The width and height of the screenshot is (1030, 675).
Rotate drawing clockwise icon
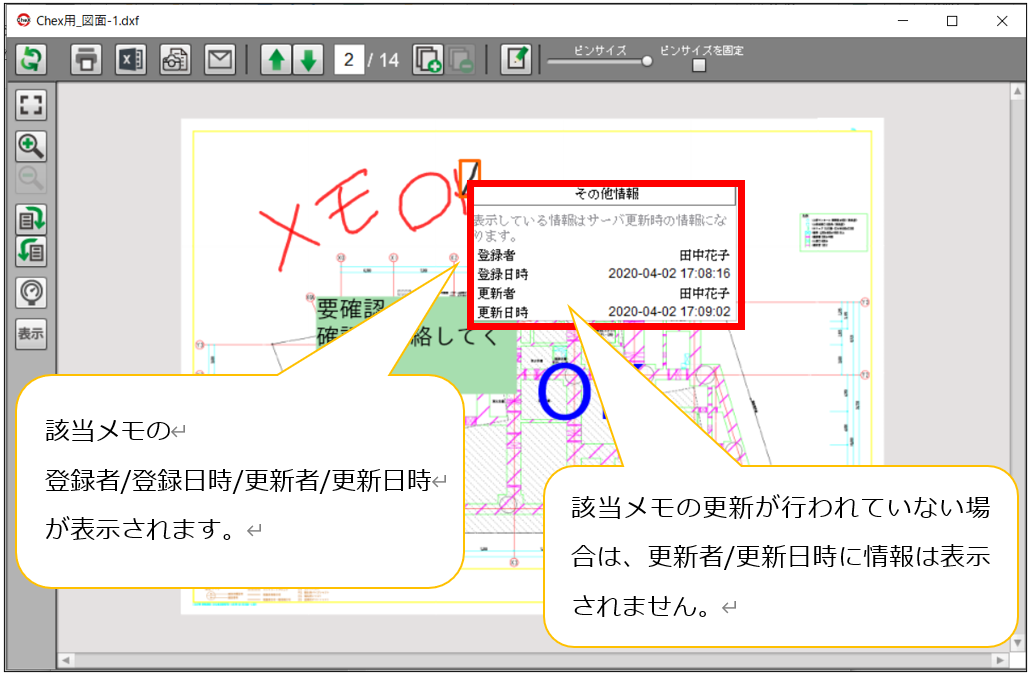(31, 219)
